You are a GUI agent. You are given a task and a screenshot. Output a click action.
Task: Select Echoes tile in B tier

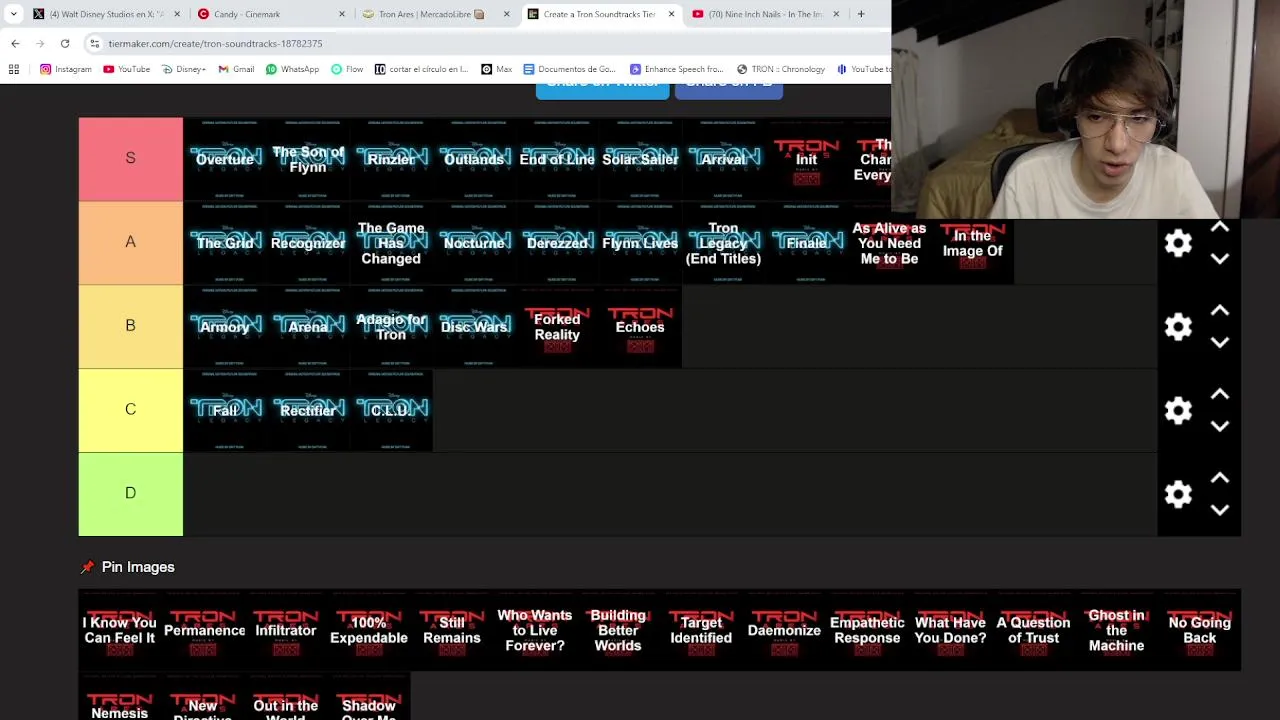[640, 327]
